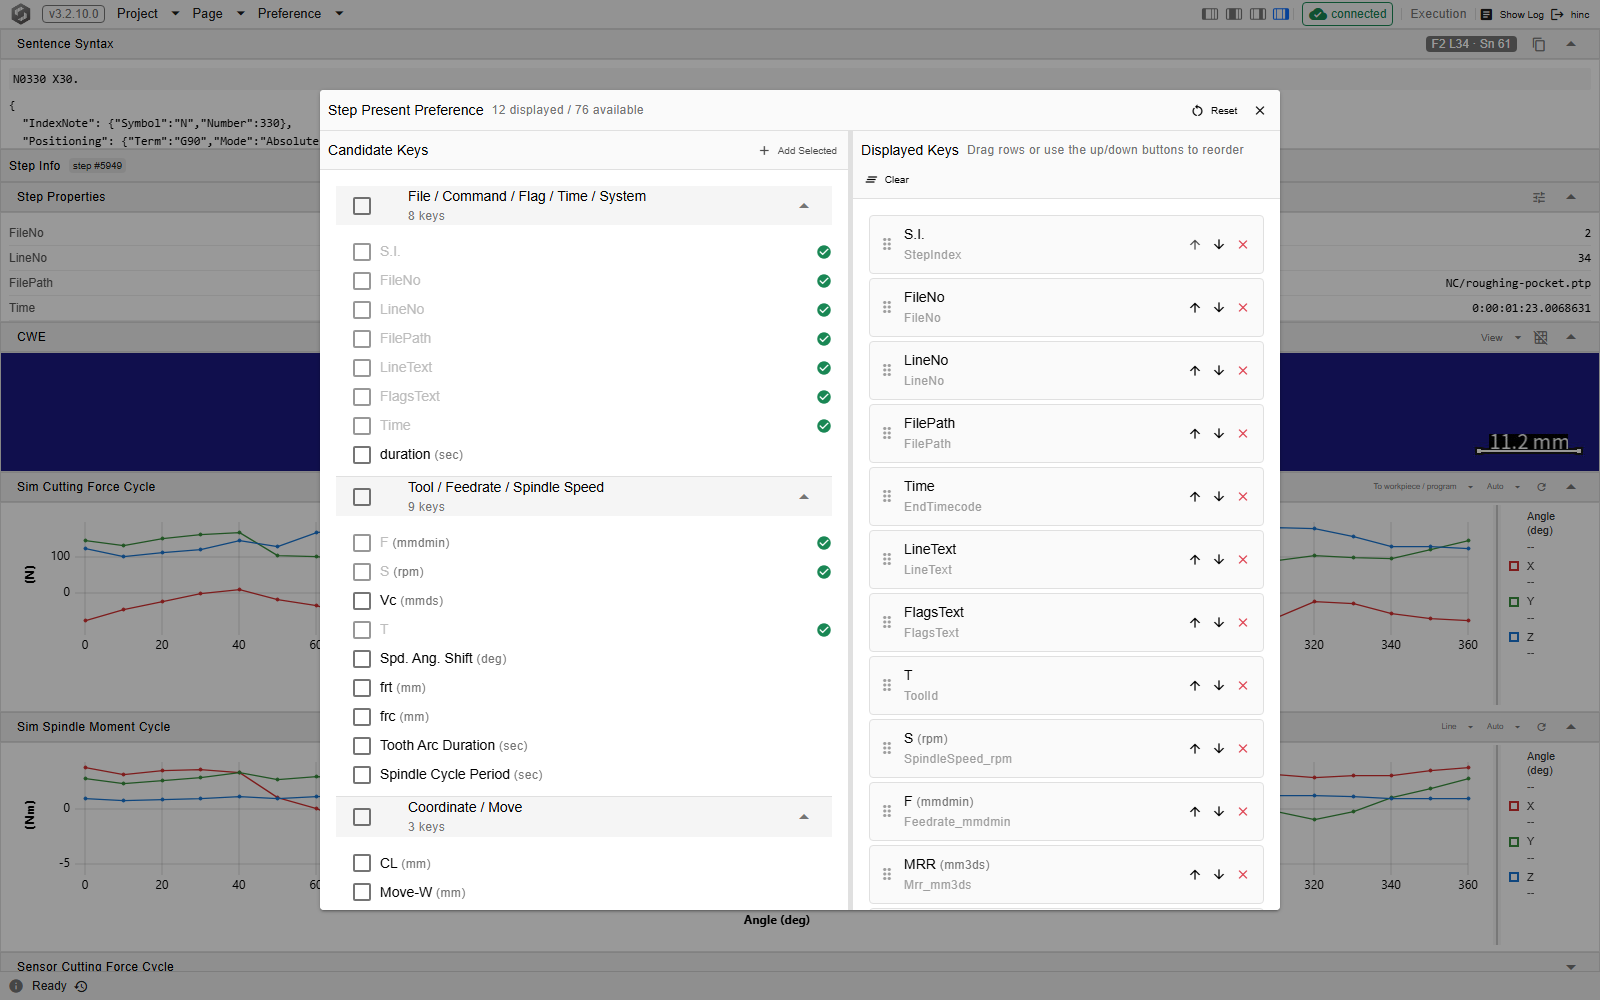Open CWE View dropdown
Viewport: 1600px width, 1000px height.
[x=1501, y=338]
